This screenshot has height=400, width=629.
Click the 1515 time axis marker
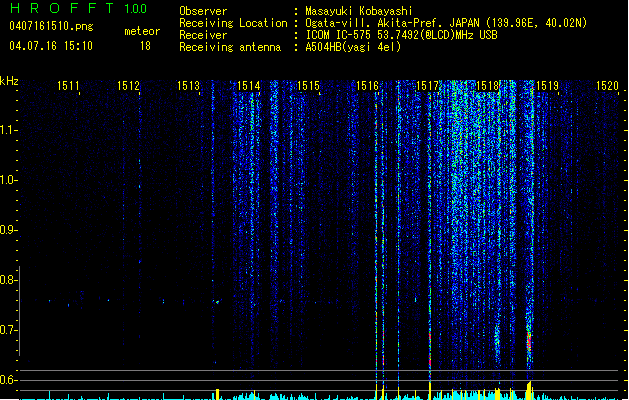pos(308,86)
